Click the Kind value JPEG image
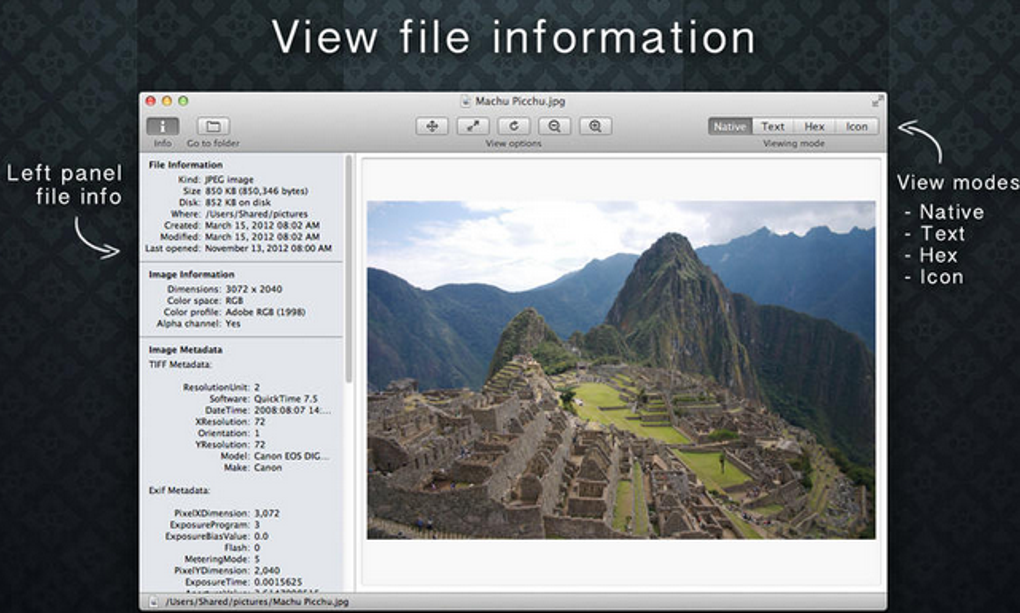Screen dimensions: 1020x613 coord(229,180)
